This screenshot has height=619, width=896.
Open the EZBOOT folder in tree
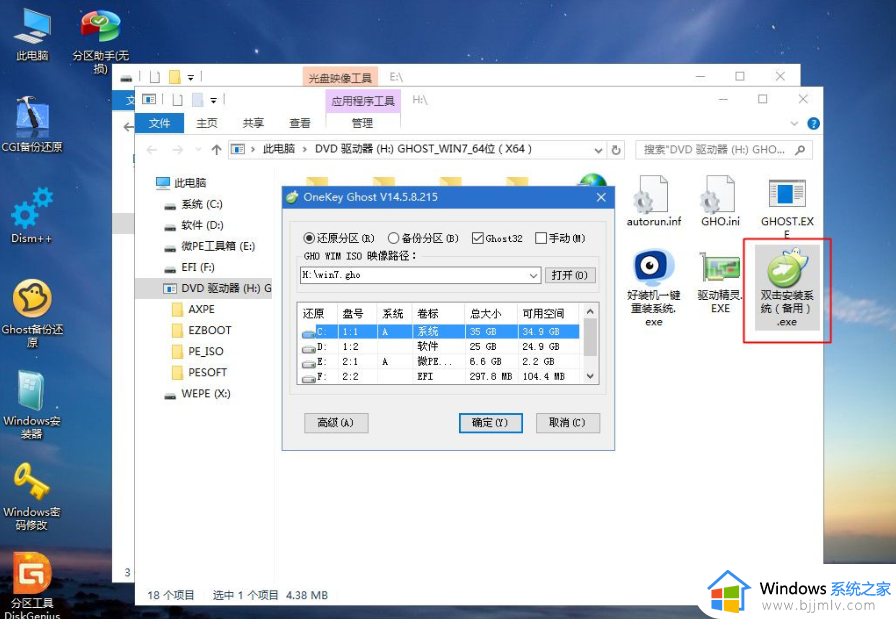coord(202,330)
